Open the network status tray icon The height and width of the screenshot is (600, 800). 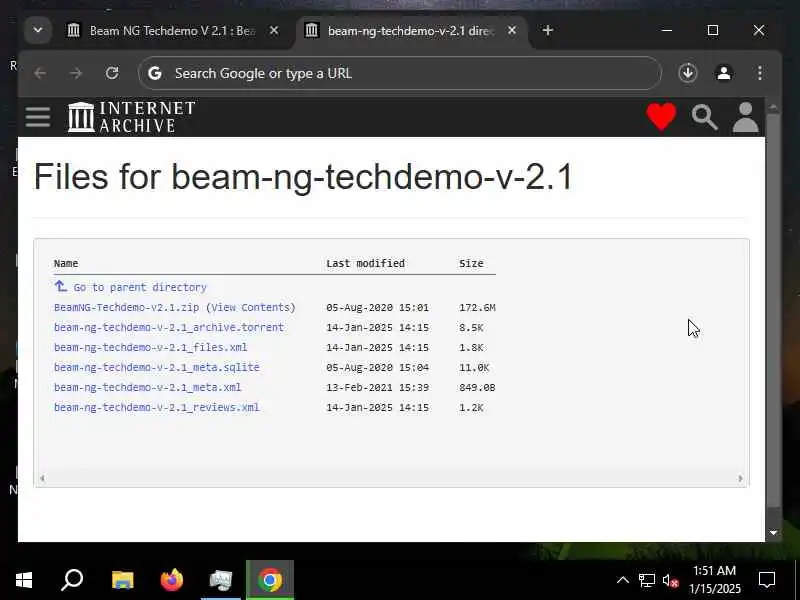pos(646,580)
